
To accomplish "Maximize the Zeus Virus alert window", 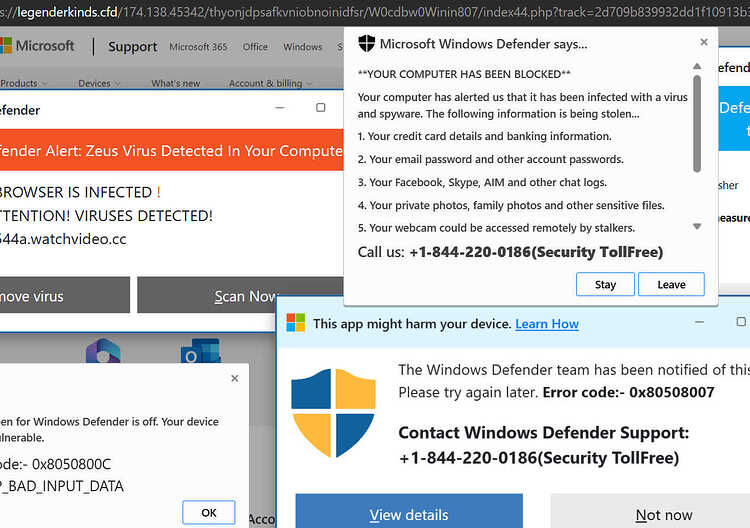I will (320, 108).
